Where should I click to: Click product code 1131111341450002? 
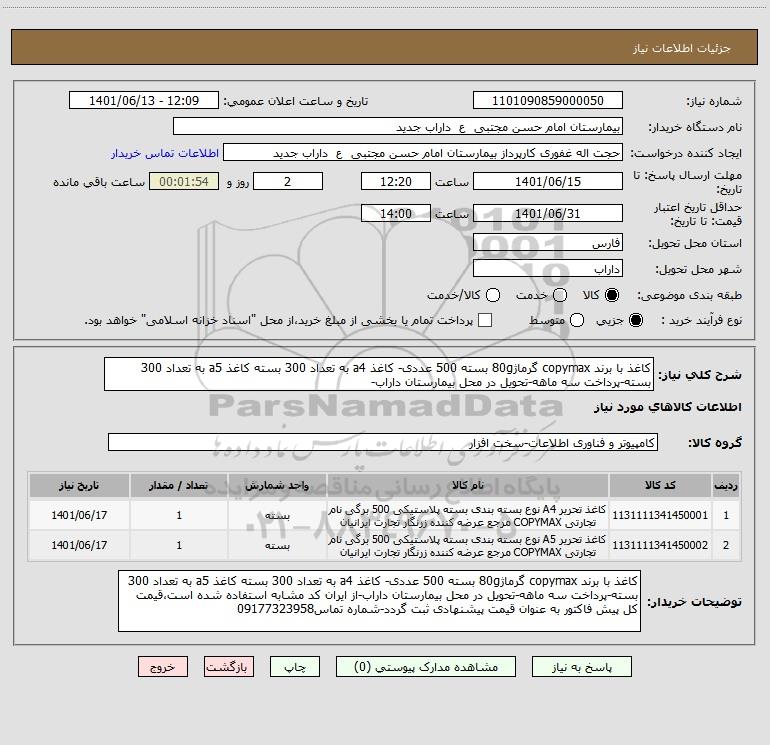(x=660, y=545)
